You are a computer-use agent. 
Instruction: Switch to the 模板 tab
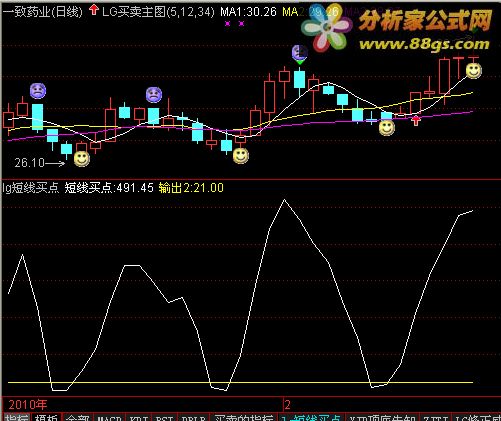[46, 417]
